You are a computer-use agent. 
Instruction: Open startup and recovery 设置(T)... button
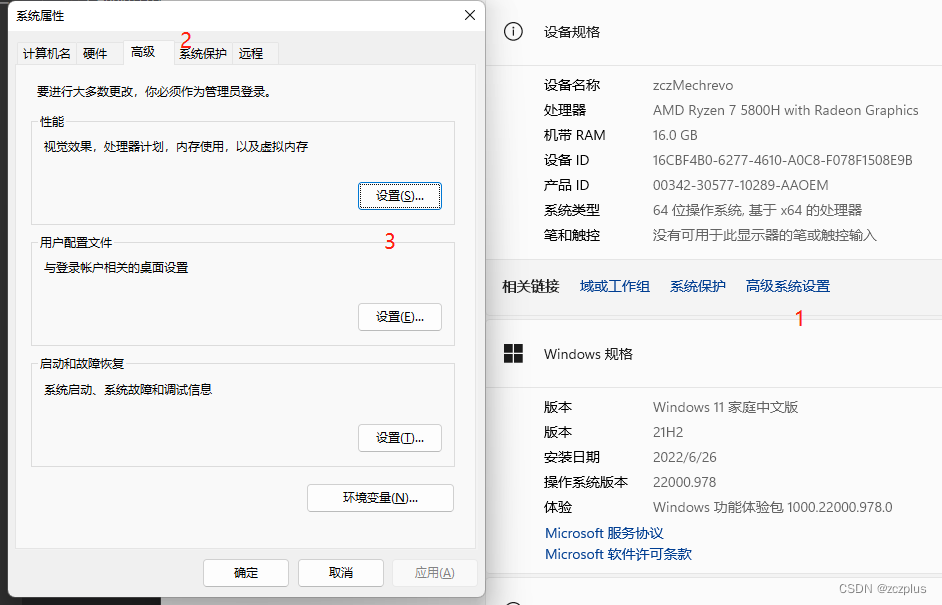400,438
